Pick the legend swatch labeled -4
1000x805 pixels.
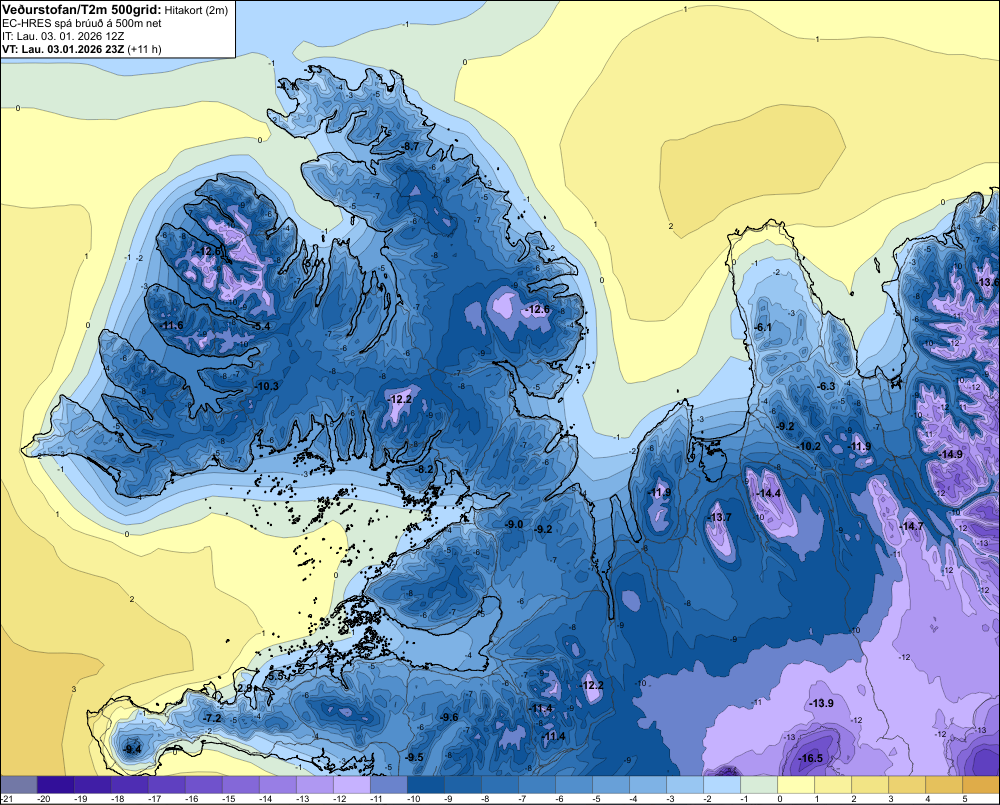point(647,784)
